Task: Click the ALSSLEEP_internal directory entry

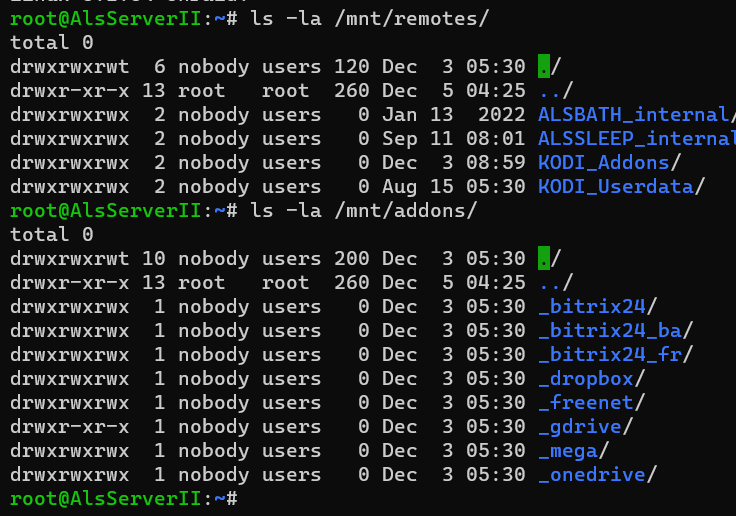Action: tap(637, 139)
